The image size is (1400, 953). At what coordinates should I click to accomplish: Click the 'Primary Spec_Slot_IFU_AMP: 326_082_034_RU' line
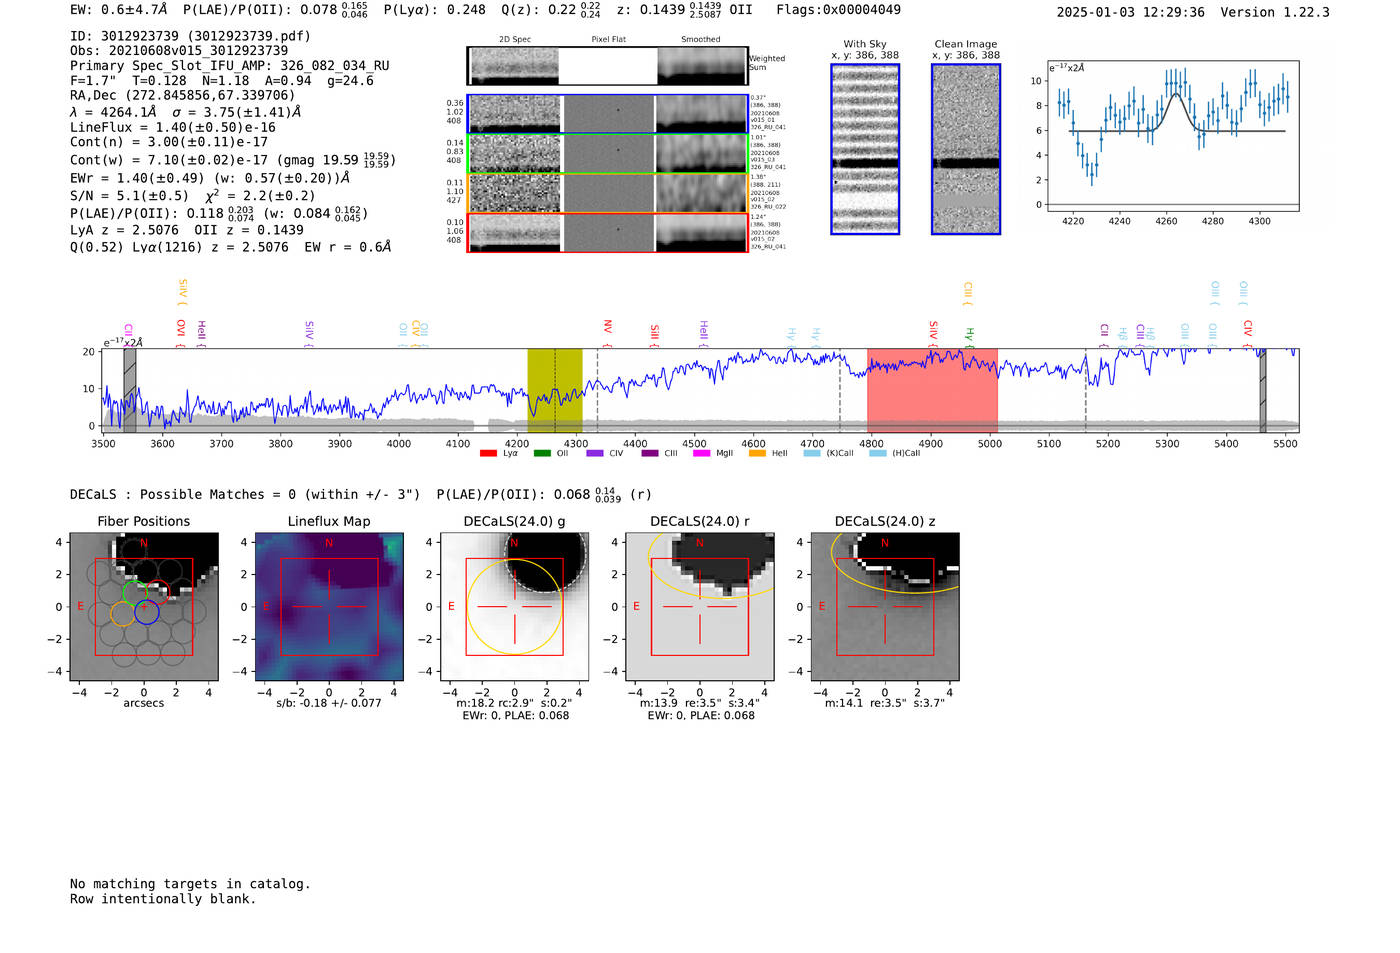[x=230, y=66]
